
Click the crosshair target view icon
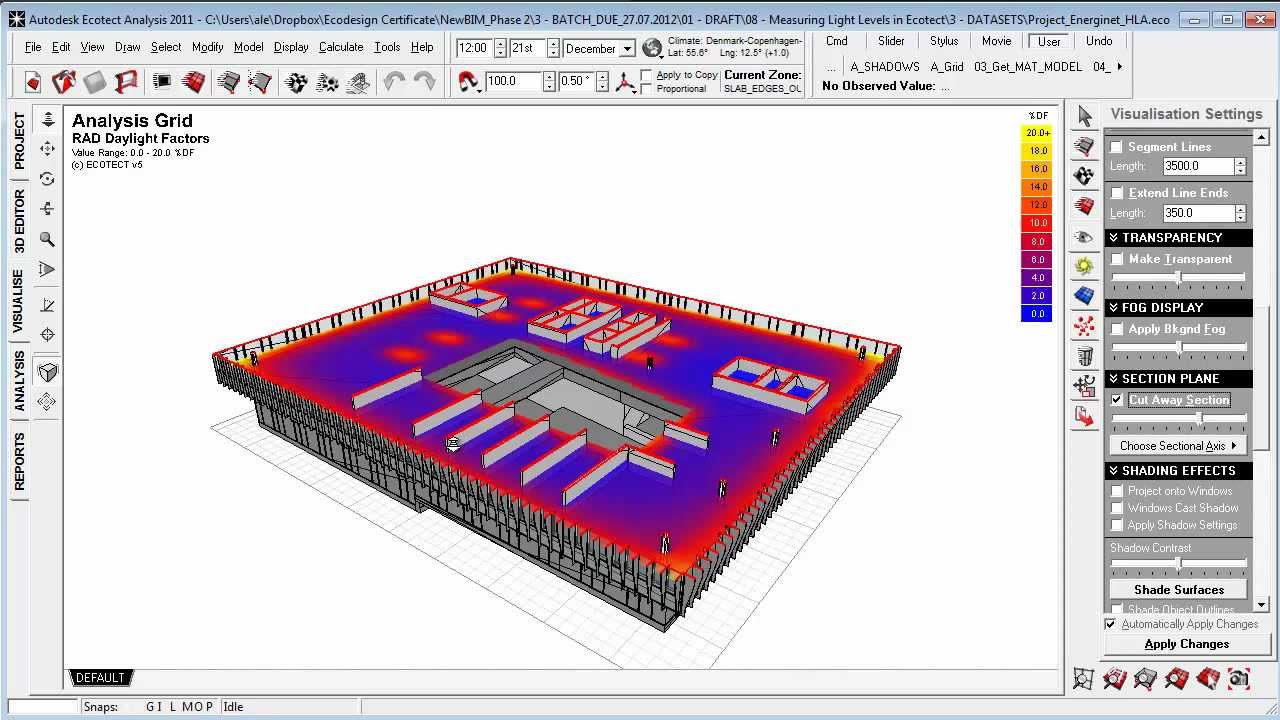click(x=47, y=335)
